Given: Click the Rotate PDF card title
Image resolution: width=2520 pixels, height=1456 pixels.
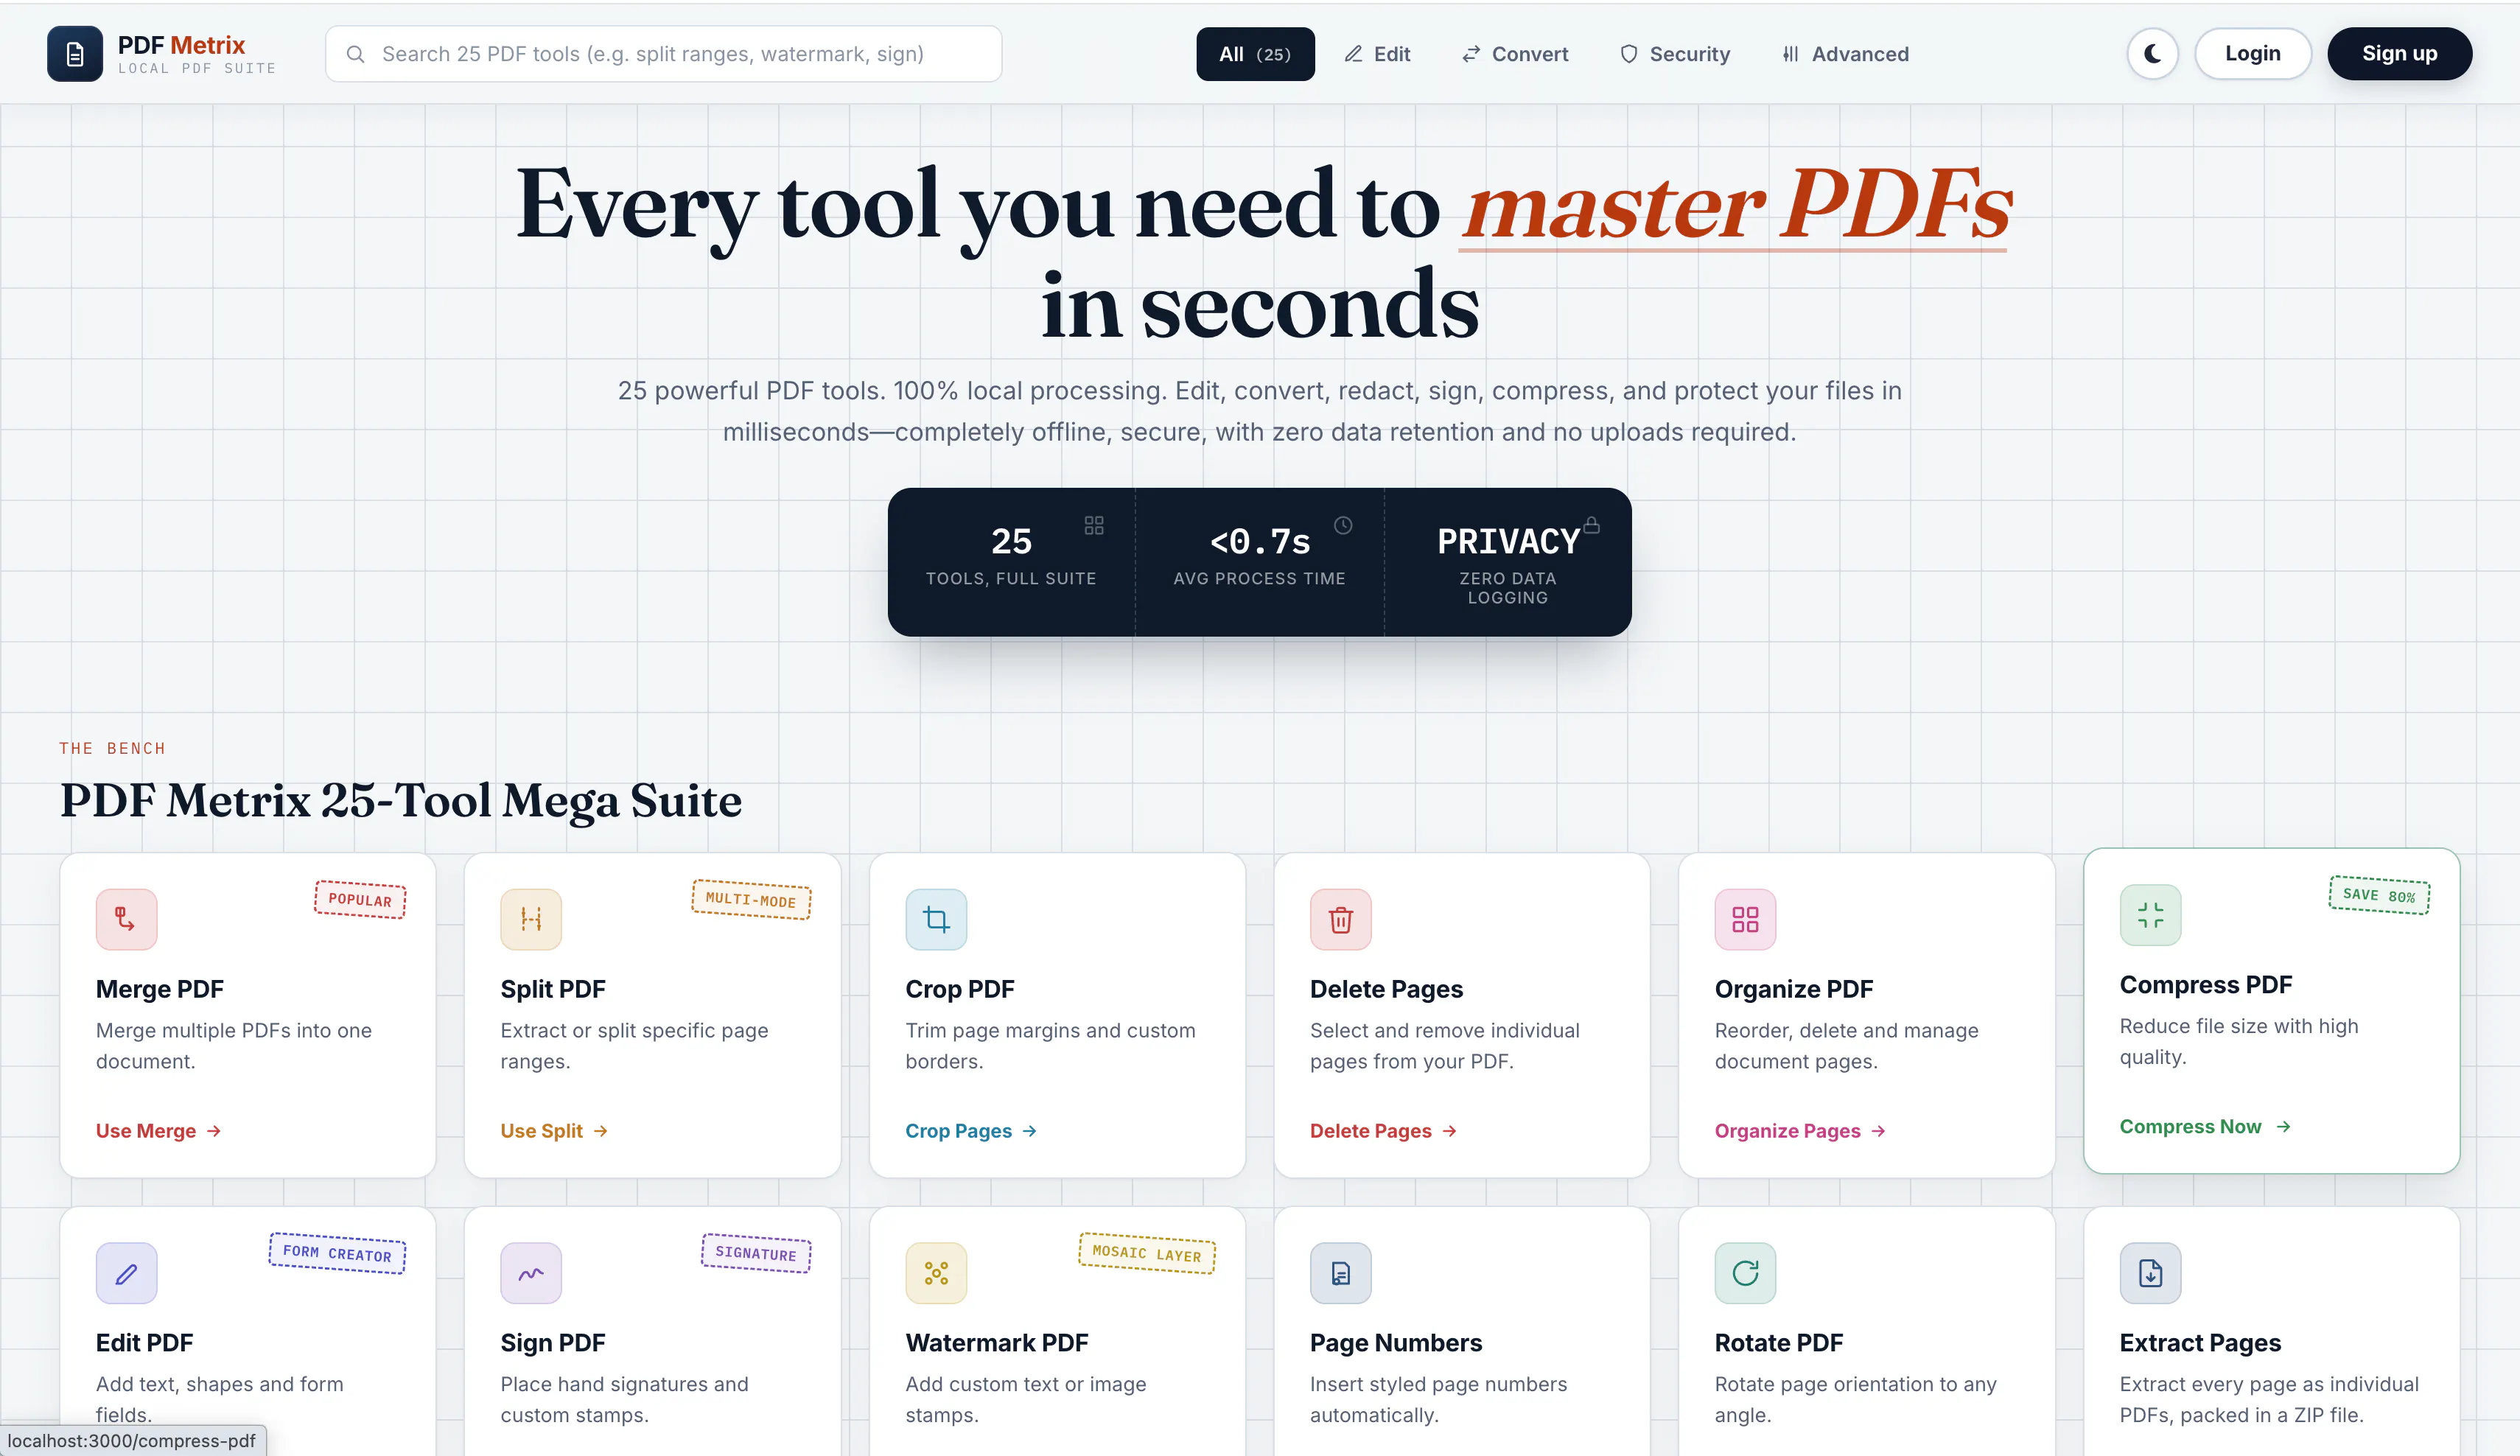Looking at the screenshot, I should pyautogui.click(x=1779, y=1343).
